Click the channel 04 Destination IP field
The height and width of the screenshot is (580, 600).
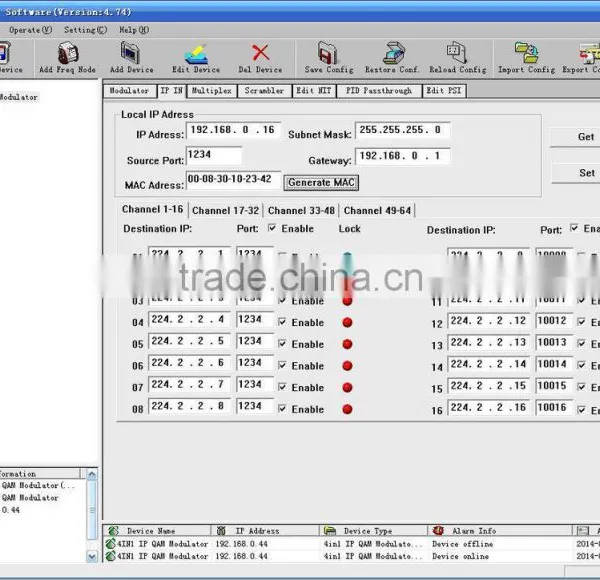[x=189, y=319]
